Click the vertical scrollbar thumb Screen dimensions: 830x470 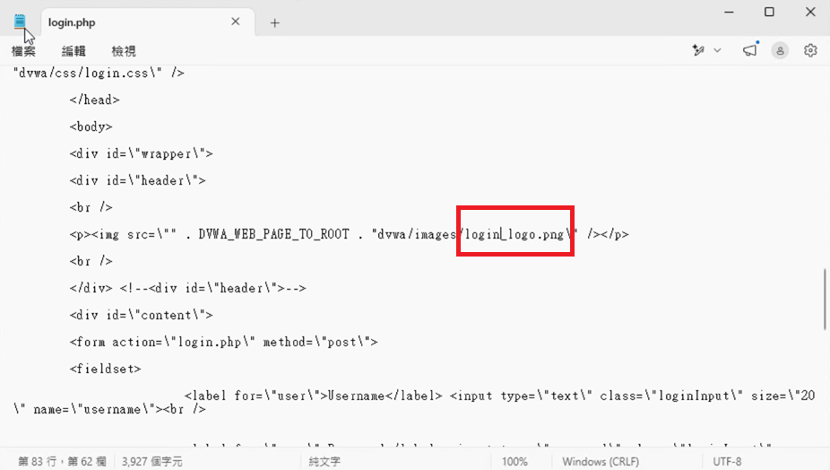[825, 300]
